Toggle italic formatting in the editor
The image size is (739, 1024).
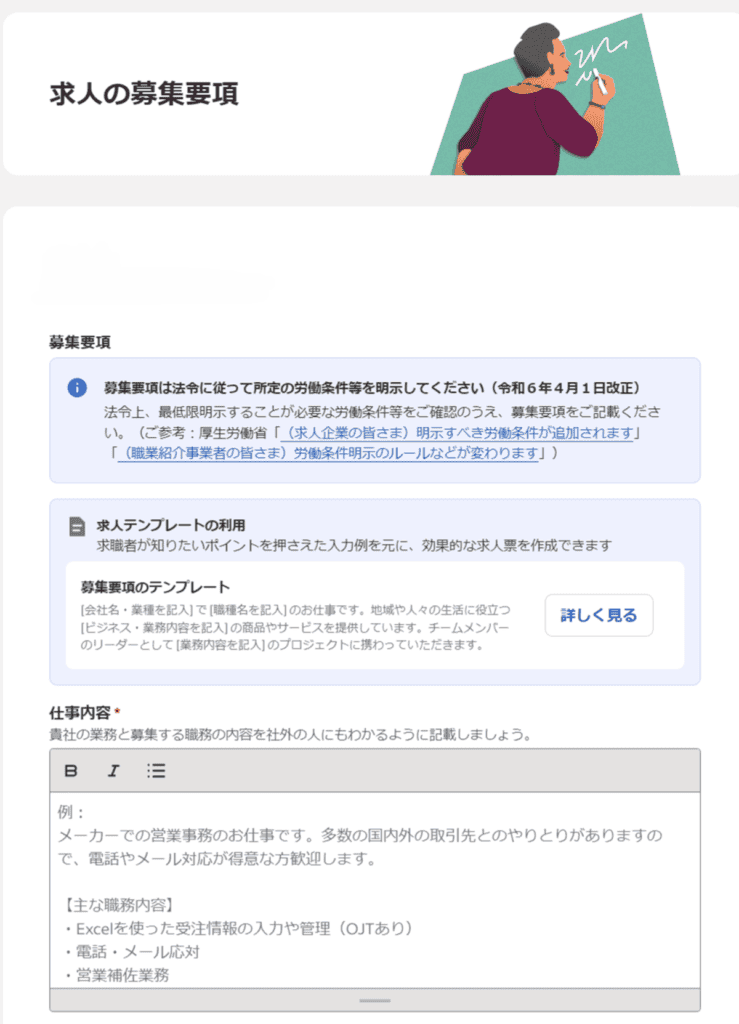(113, 771)
